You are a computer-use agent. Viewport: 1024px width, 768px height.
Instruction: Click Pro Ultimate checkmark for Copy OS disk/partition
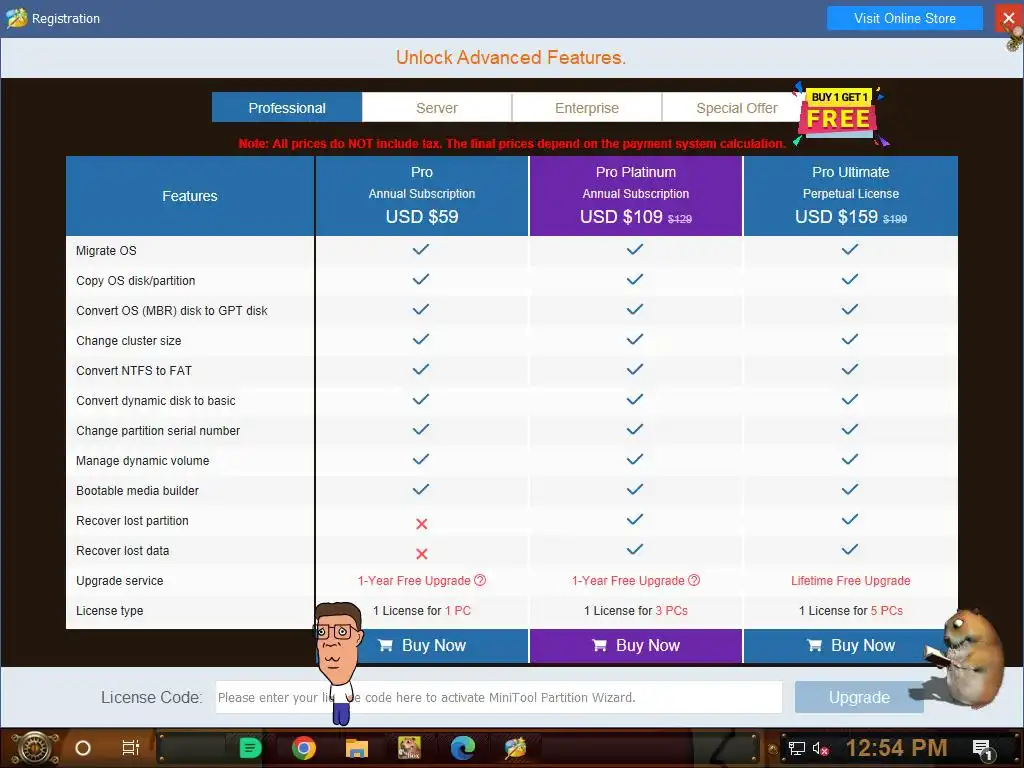tap(850, 279)
